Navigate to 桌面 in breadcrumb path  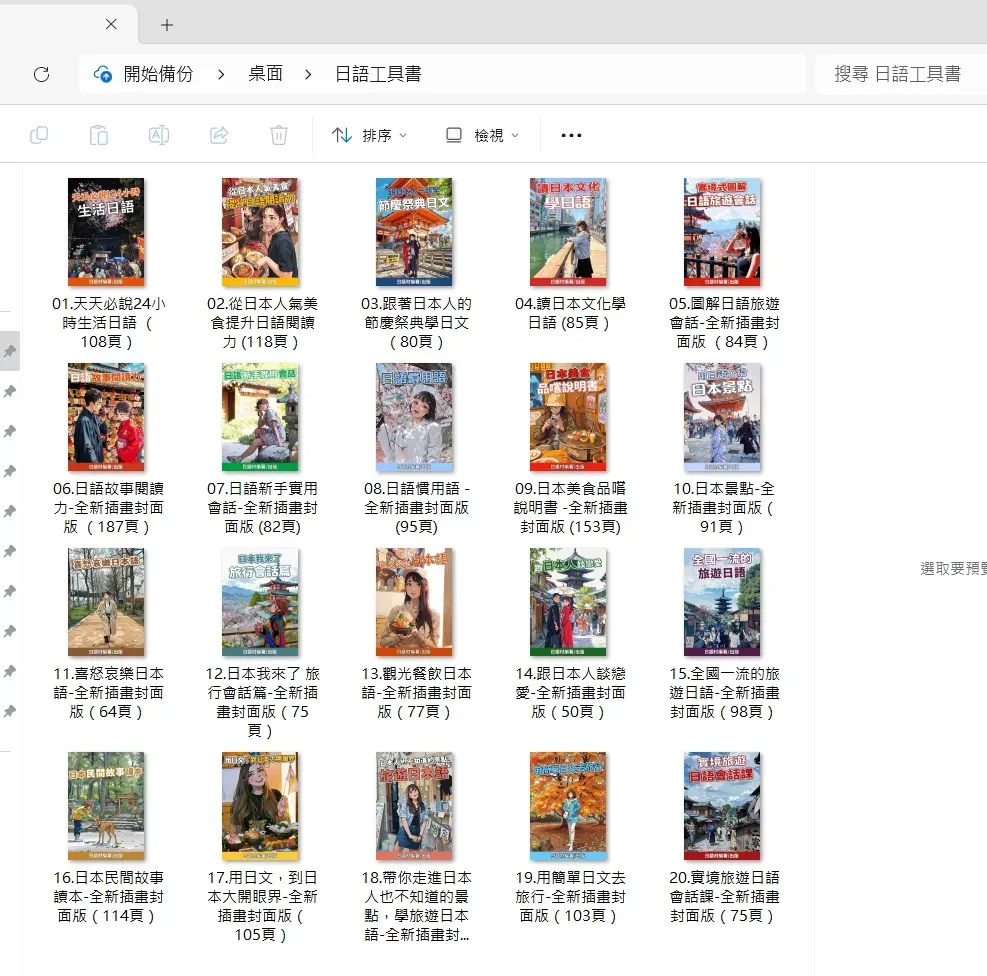(265, 74)
